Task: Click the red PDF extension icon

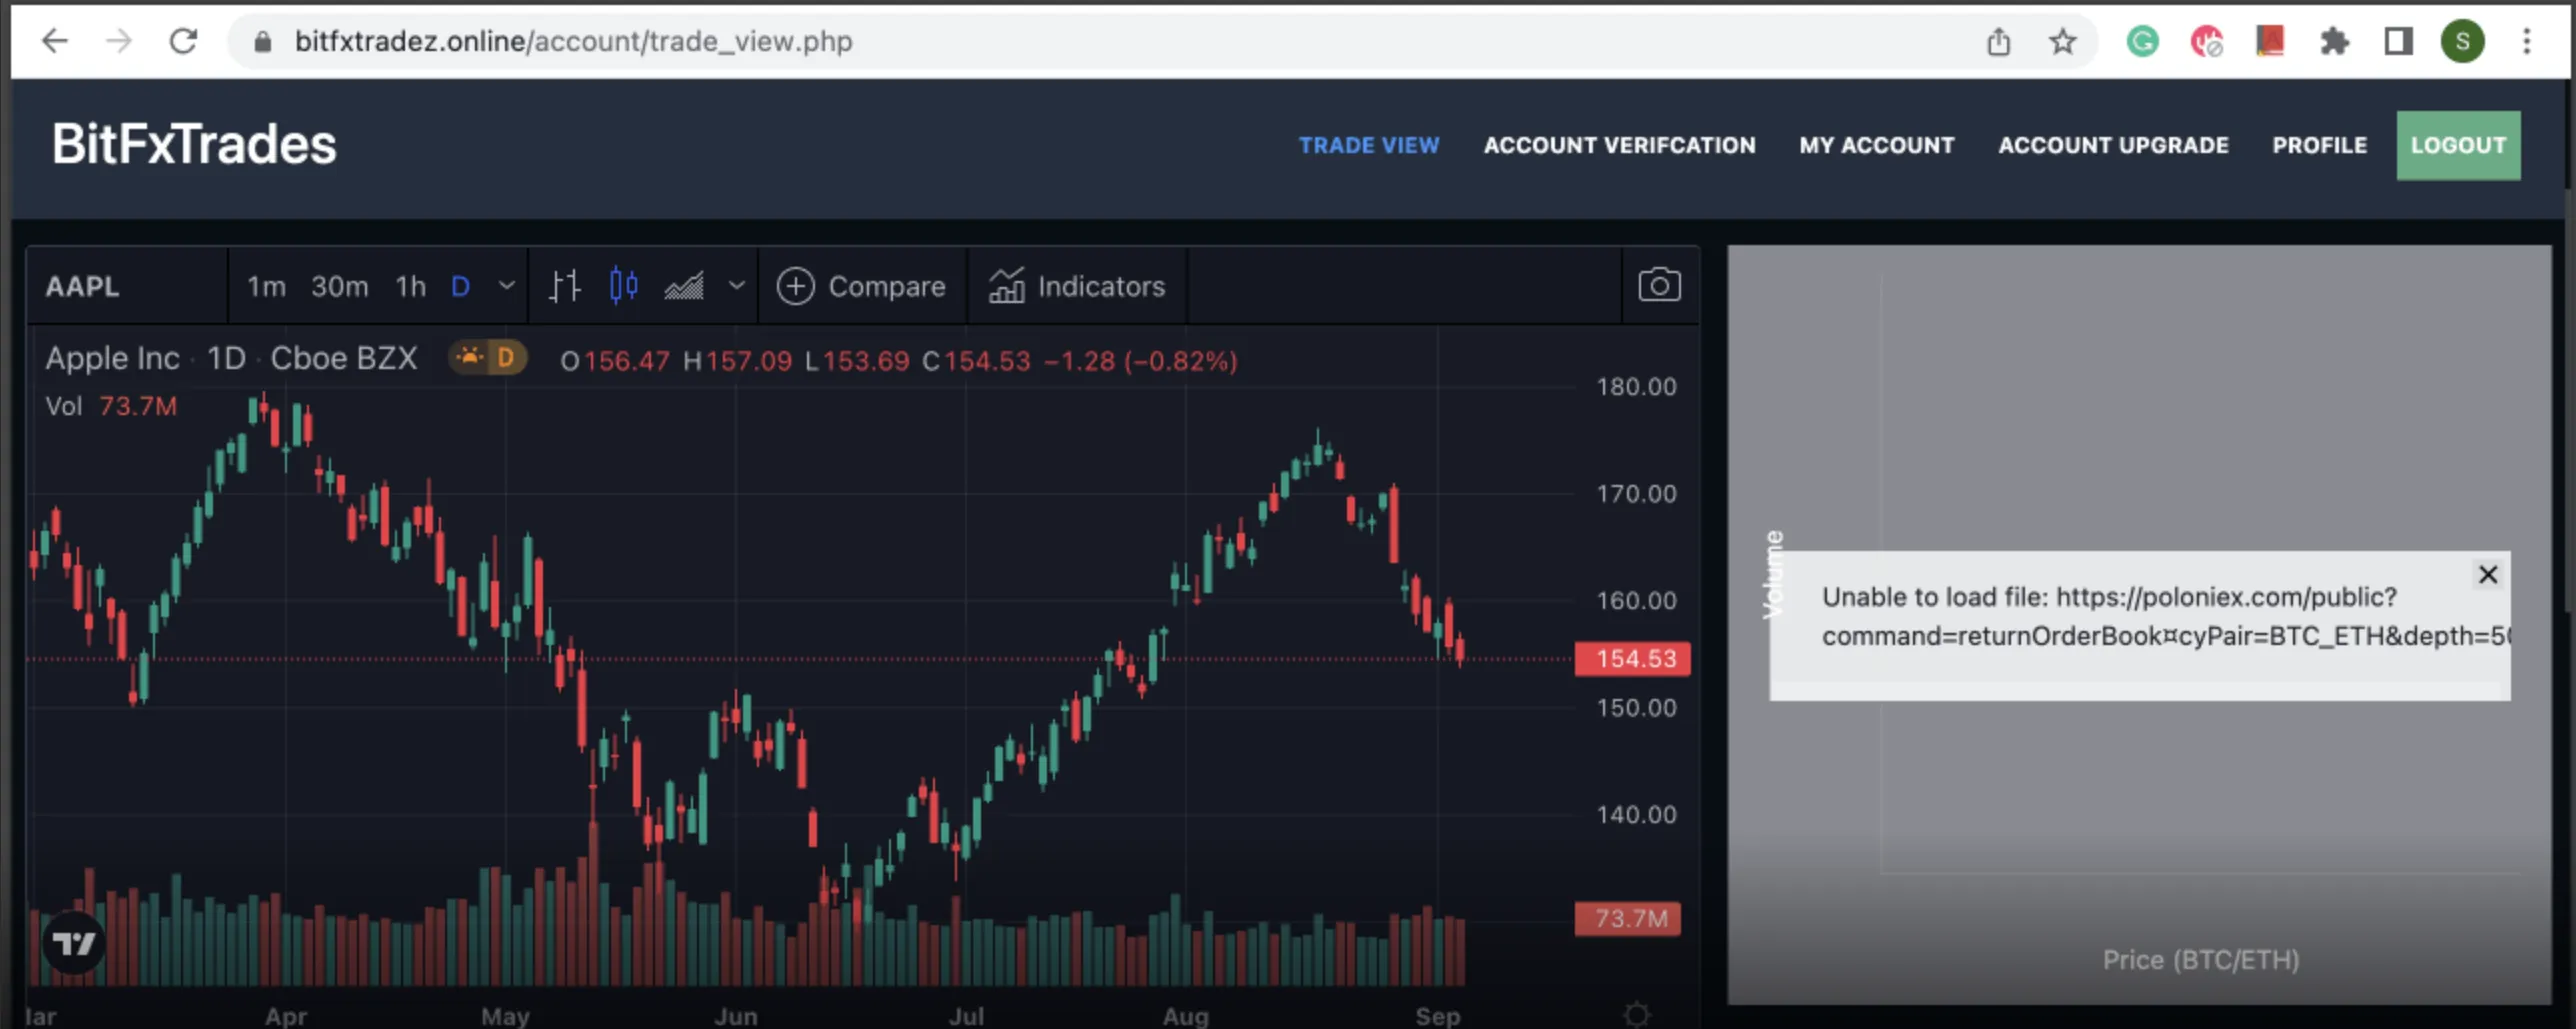Action: pos(2270,41)
